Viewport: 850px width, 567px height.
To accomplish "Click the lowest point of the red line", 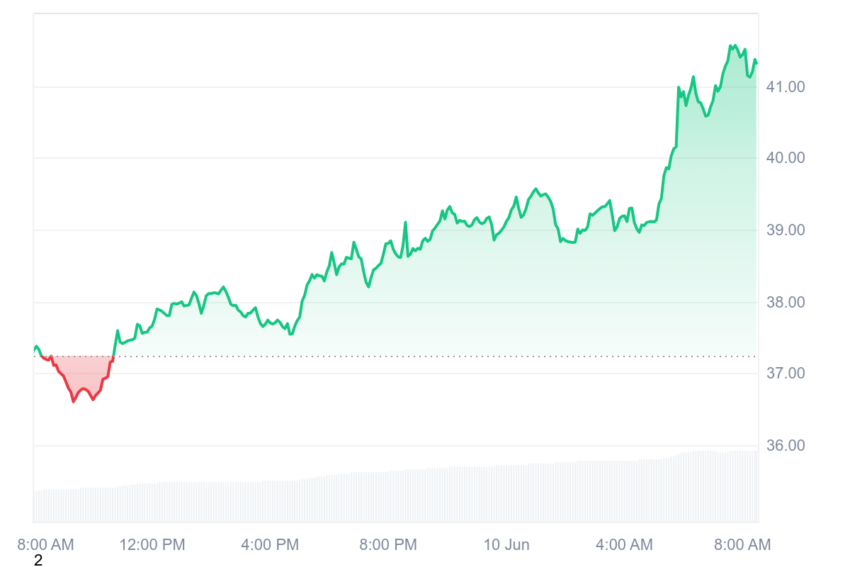I will tap(74, 401).
